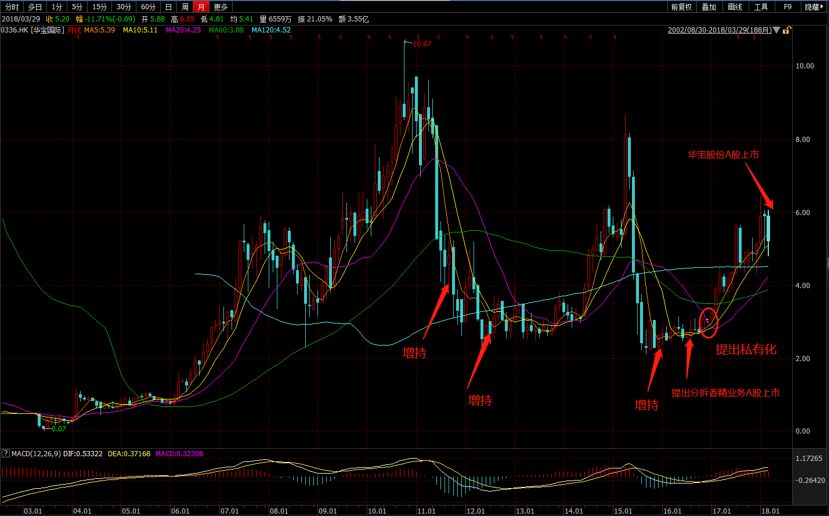Click the 华宝股份A股上市 red arrow annotation
Viewport: 829px width, 516px height.
pos(760,186)
